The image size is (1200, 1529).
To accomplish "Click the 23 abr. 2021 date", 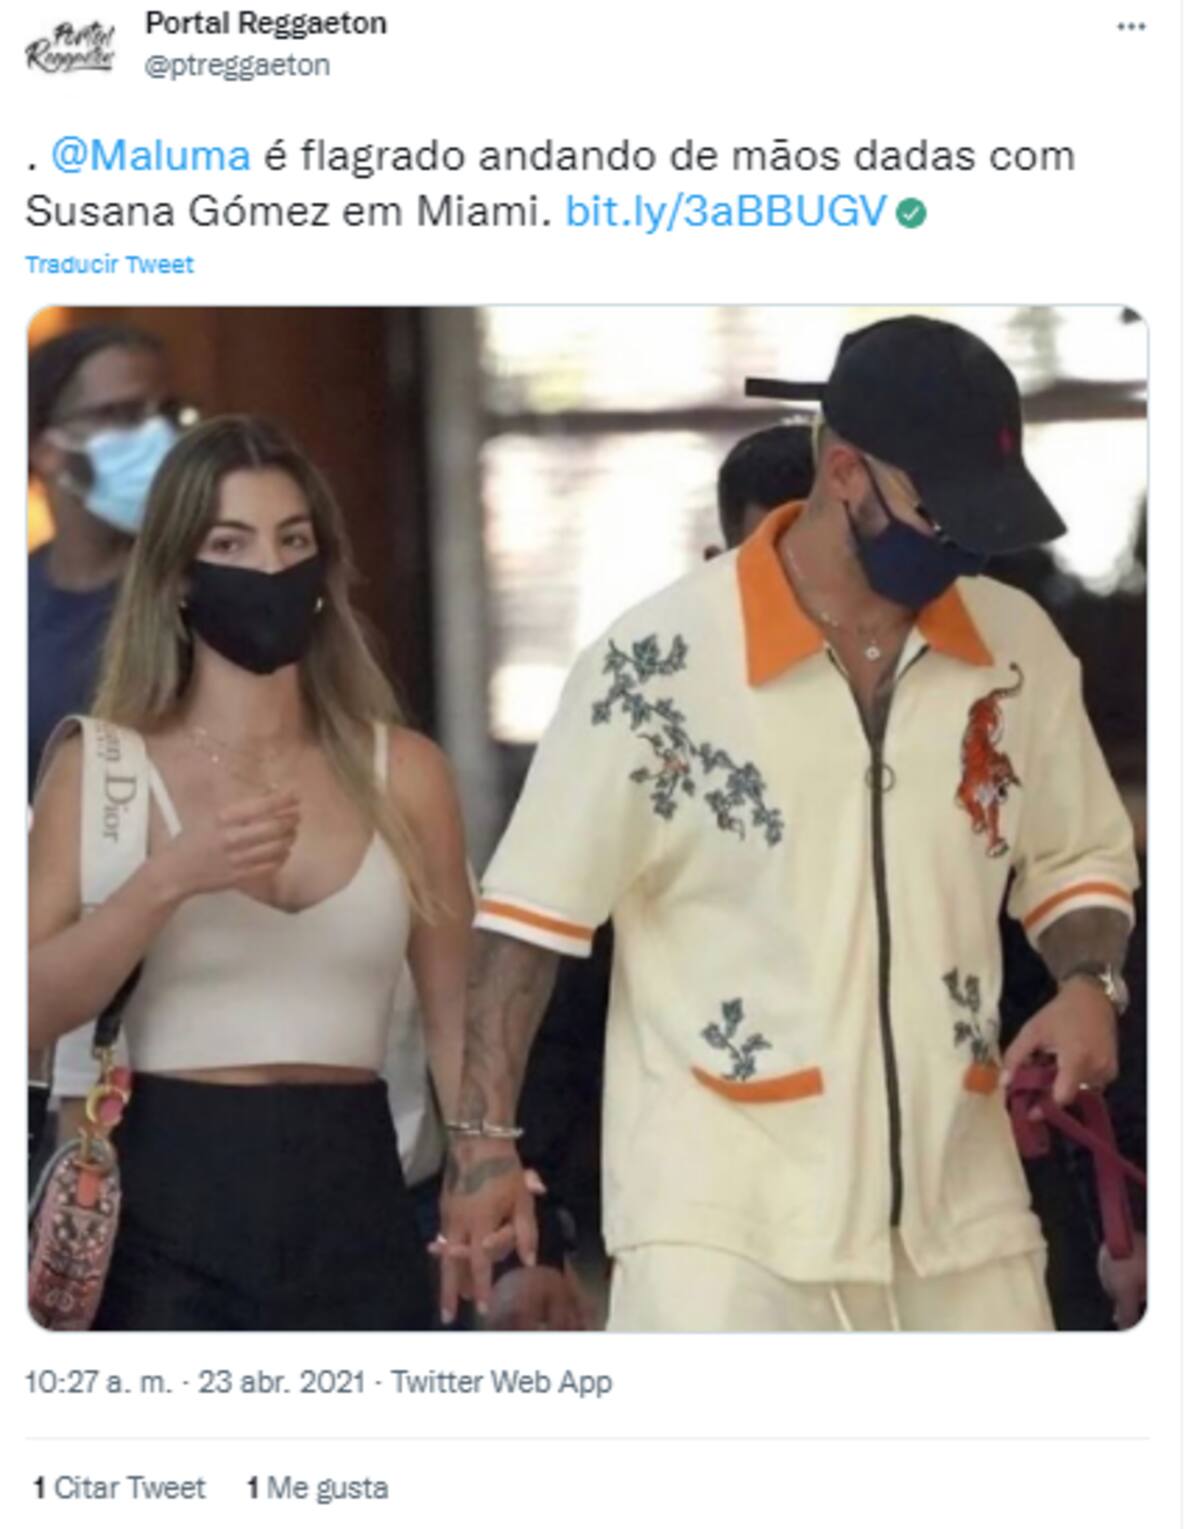I will click(x=281, y=1383).
